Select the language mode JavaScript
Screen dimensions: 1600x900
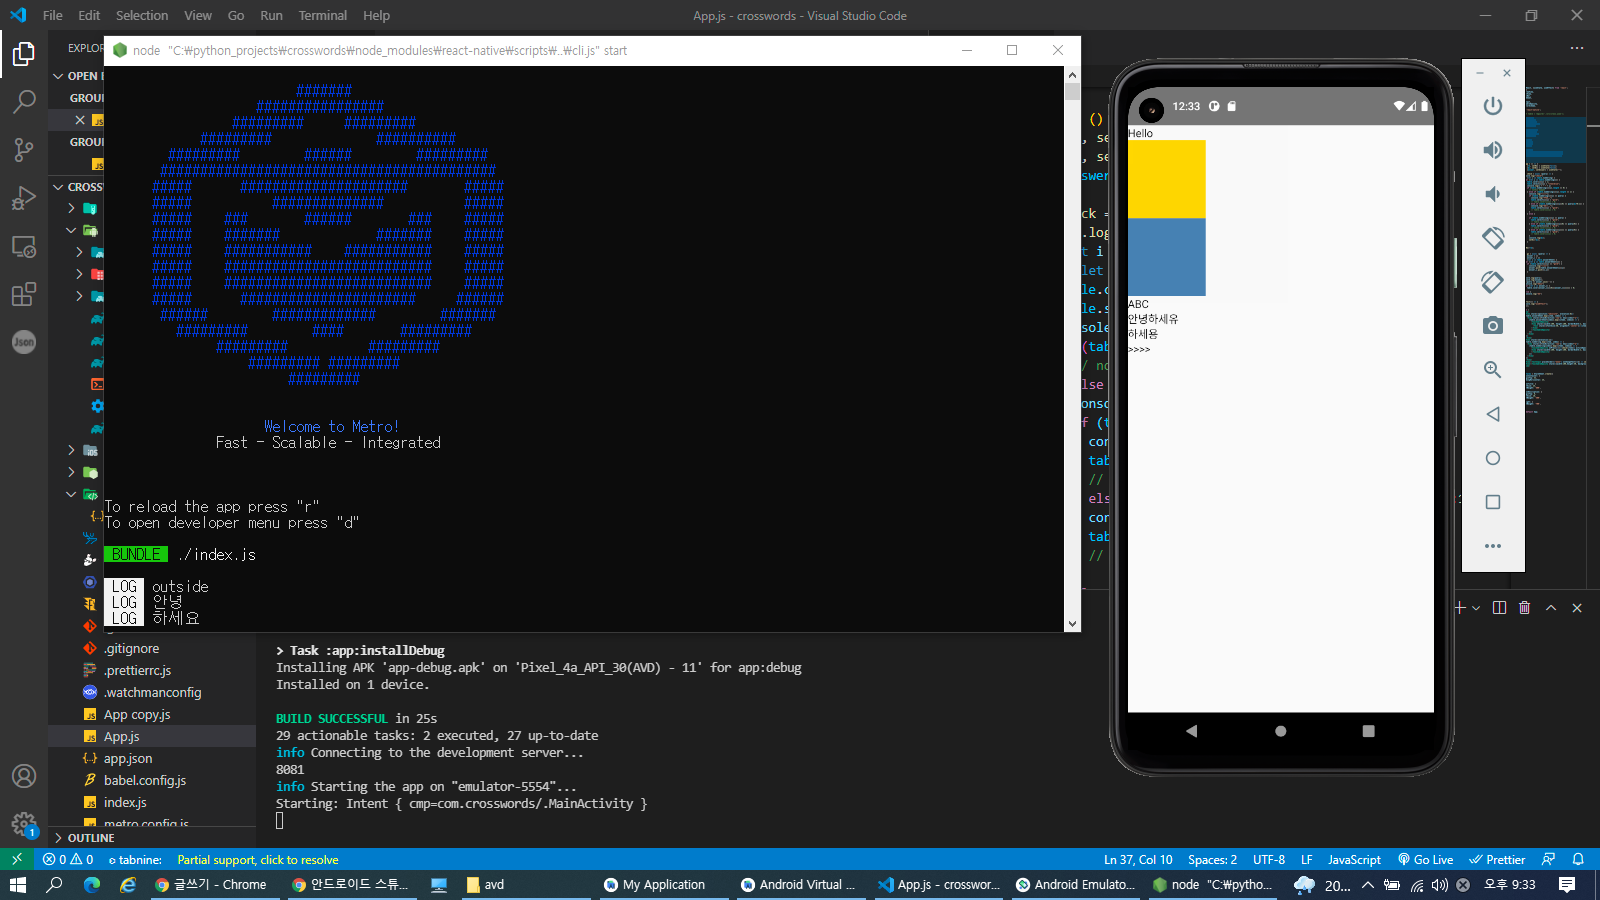point(1354,859)
